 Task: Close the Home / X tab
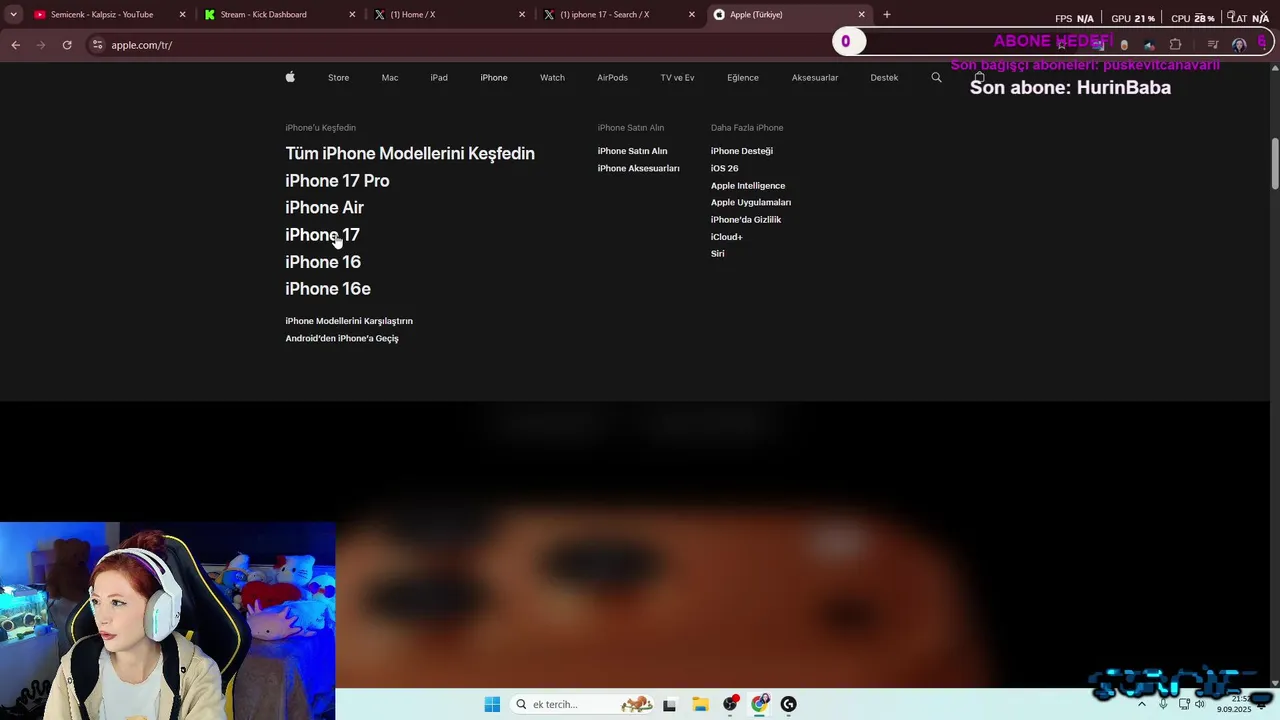point(522,15)
